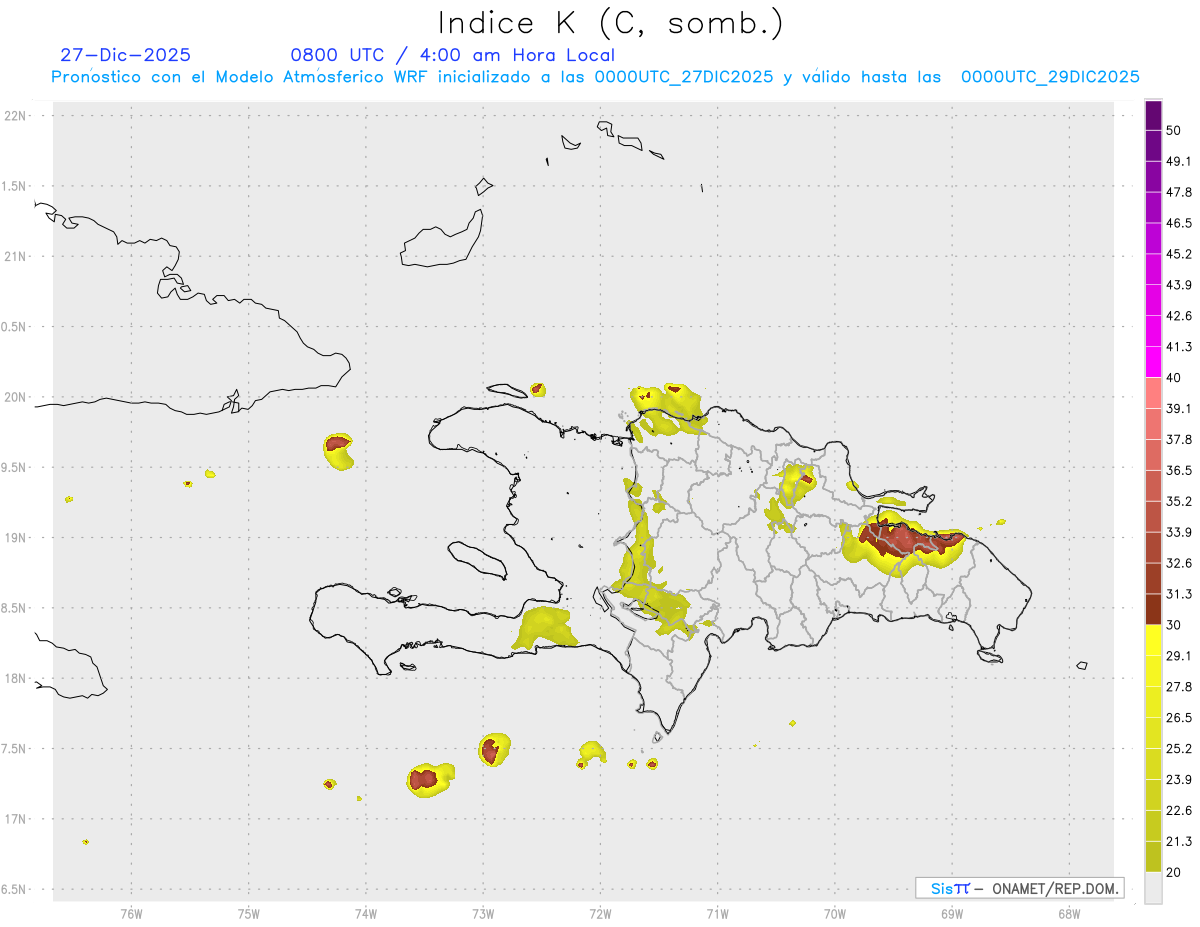The image size is (1200, 927).
Task: Click the "73W" longitude label
Action: (483, 913)
